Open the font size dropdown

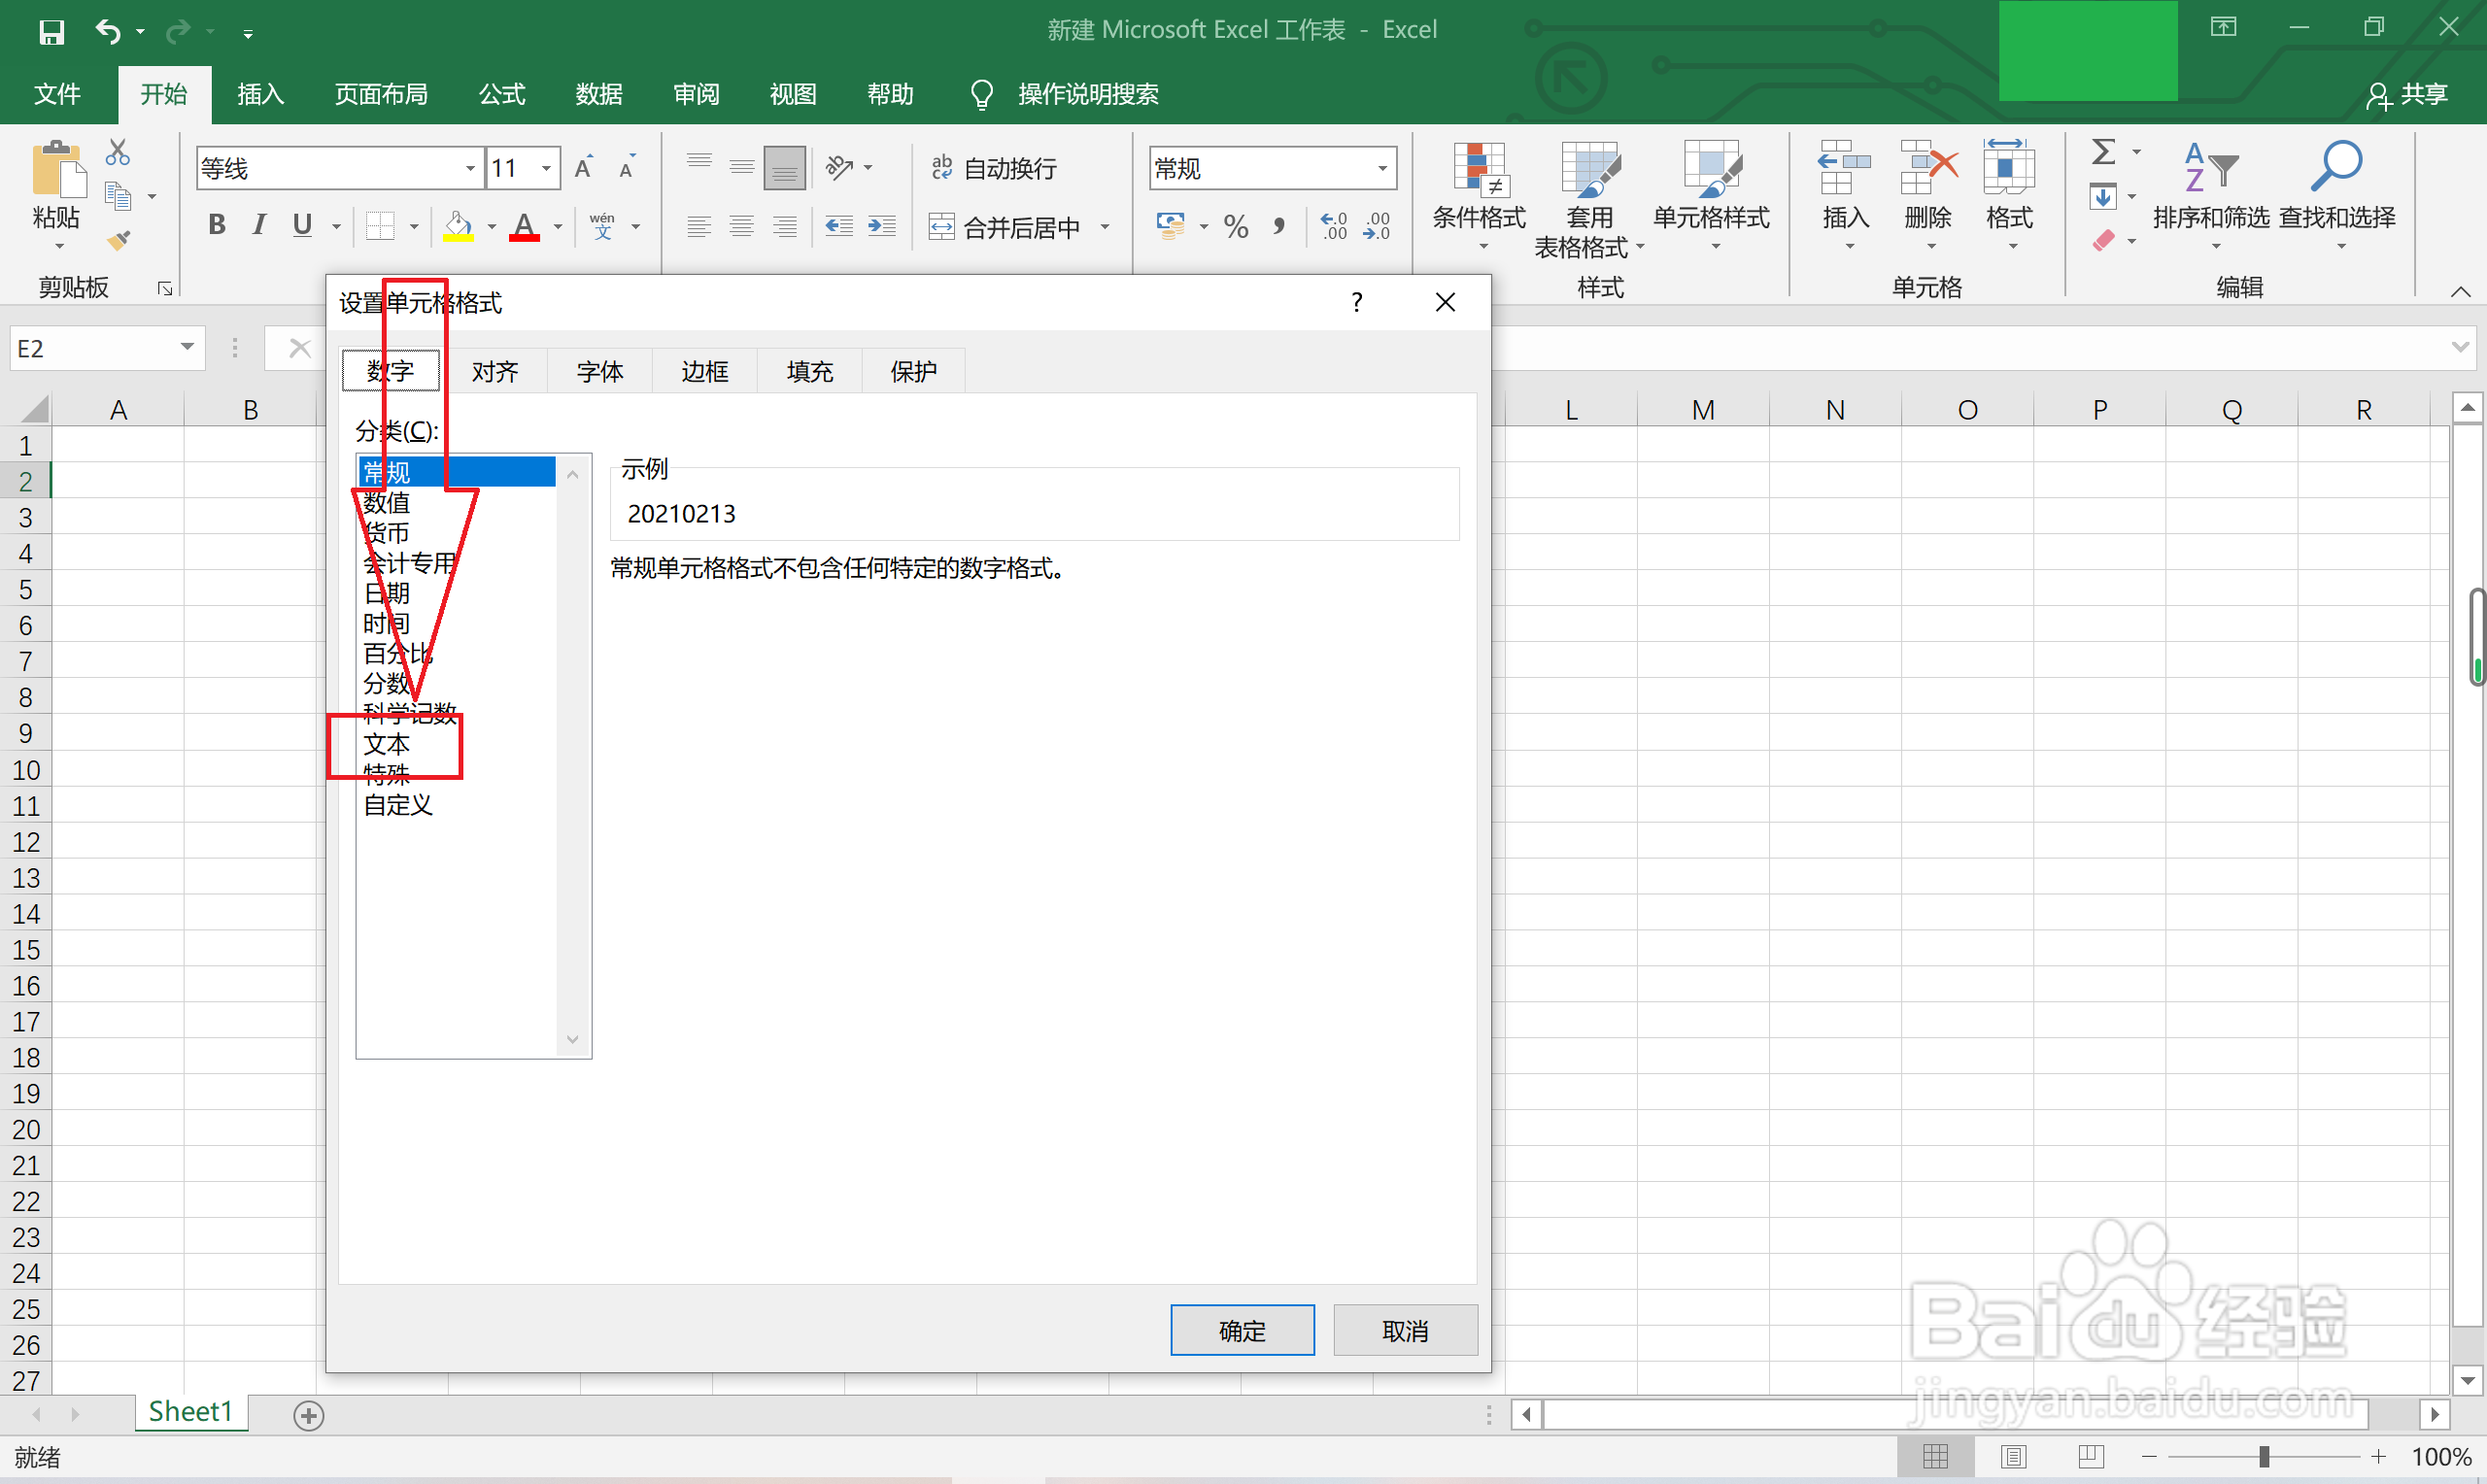[546, 168]
